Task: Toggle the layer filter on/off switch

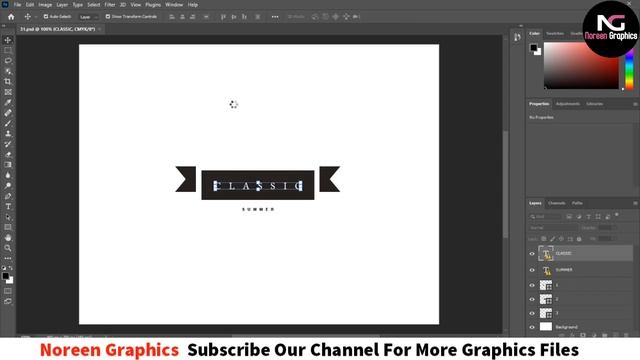Action: coord(617,216)
